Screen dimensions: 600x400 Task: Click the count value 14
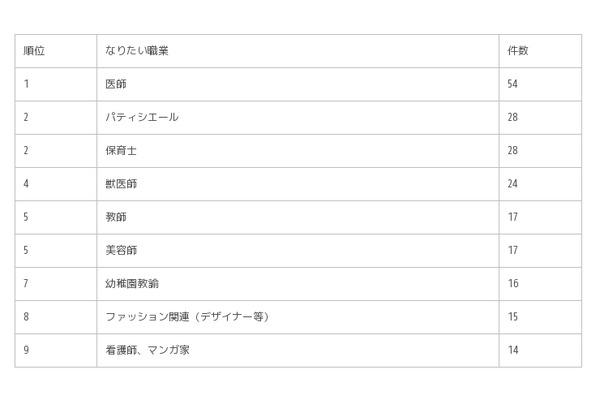(x=513, y=350)
